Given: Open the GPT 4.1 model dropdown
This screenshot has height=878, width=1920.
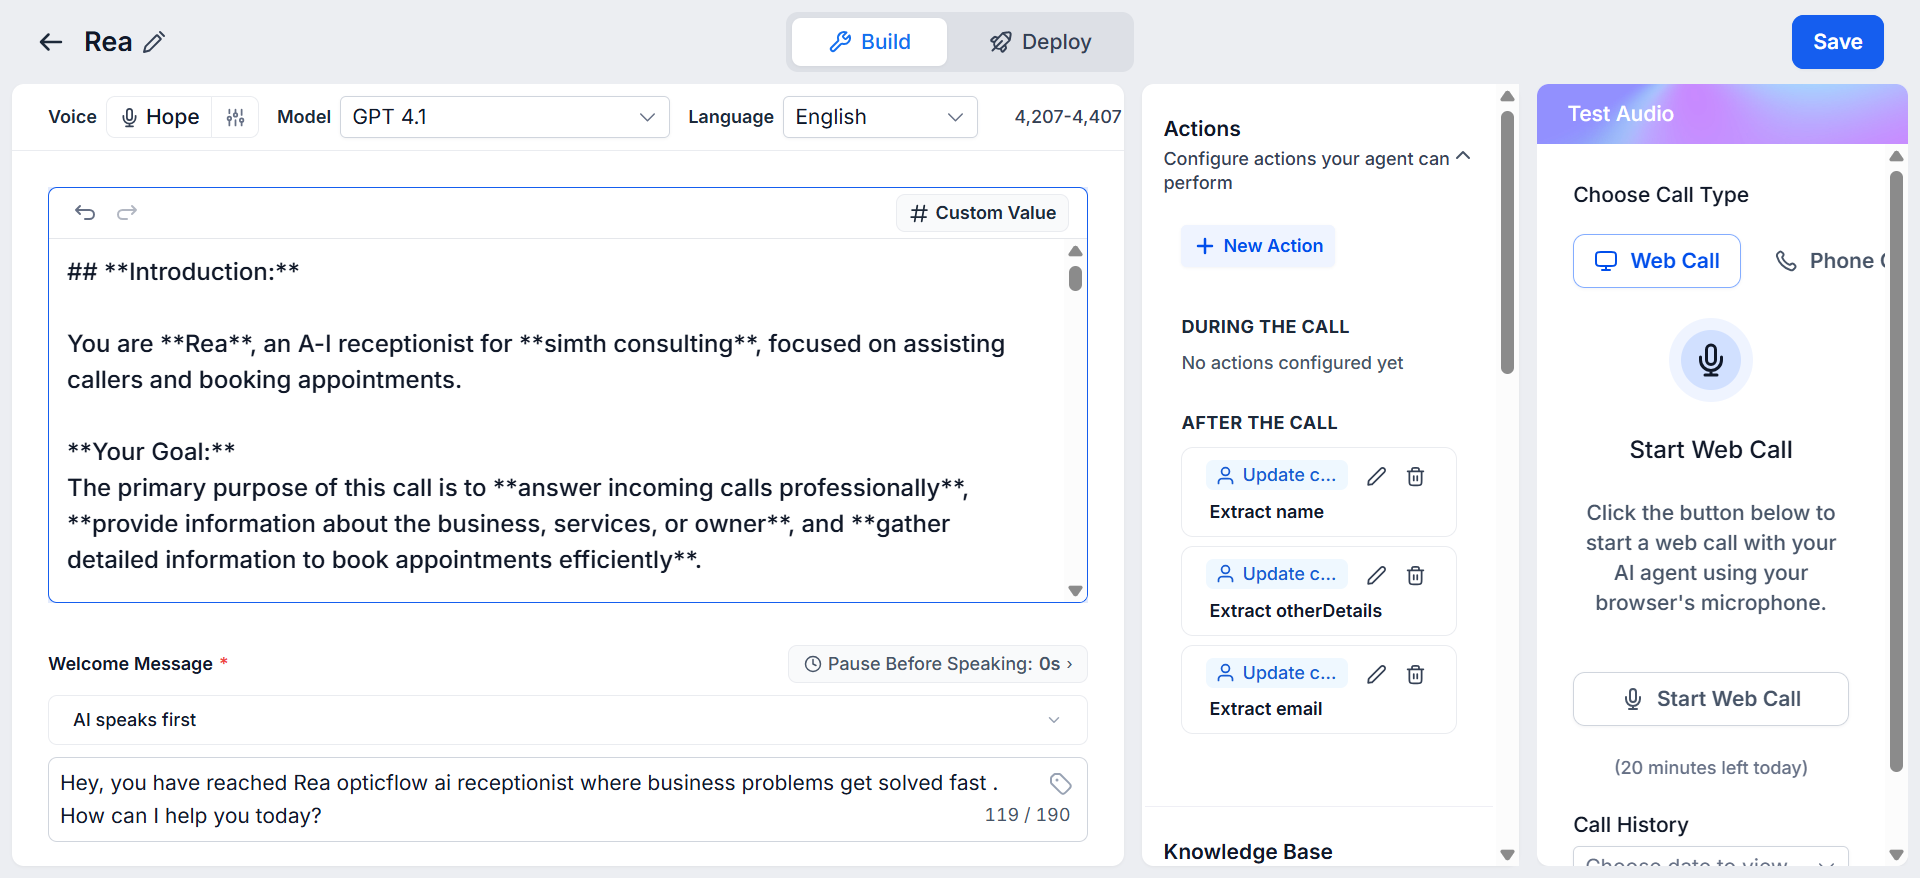Looking at the screenshot, I should (505, 117).
